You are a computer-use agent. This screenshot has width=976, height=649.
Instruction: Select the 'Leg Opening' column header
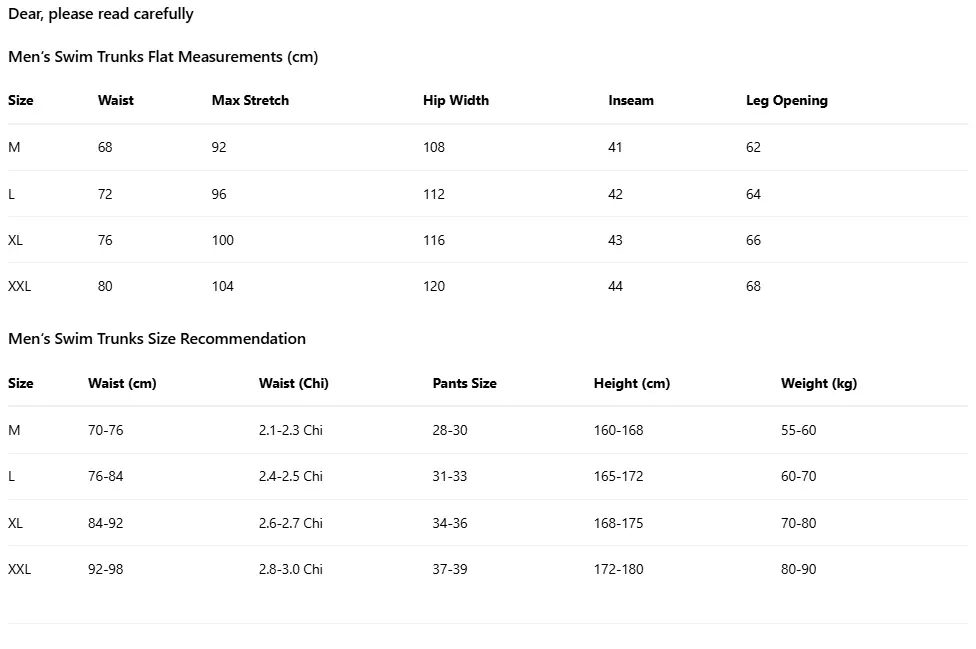coord(787,100)
